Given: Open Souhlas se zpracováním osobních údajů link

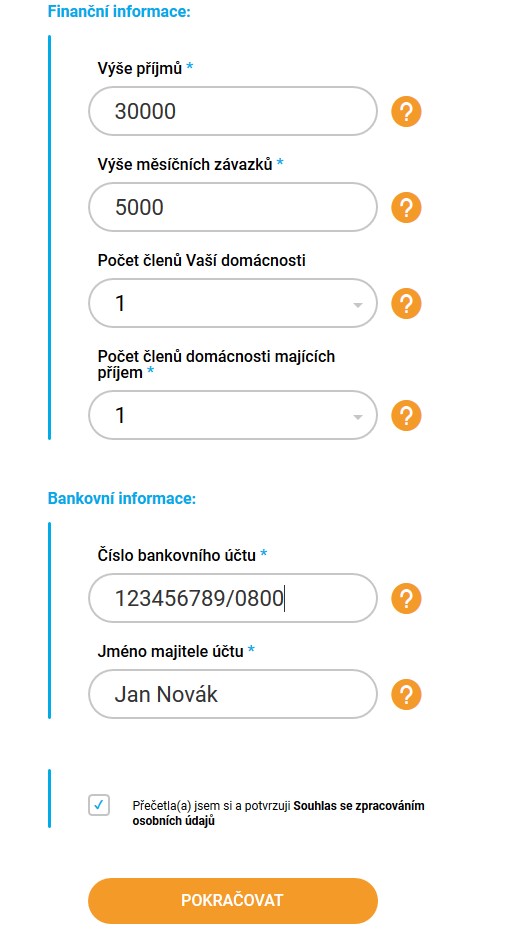Looking at the screenshot, I should [x=278, y=813].
